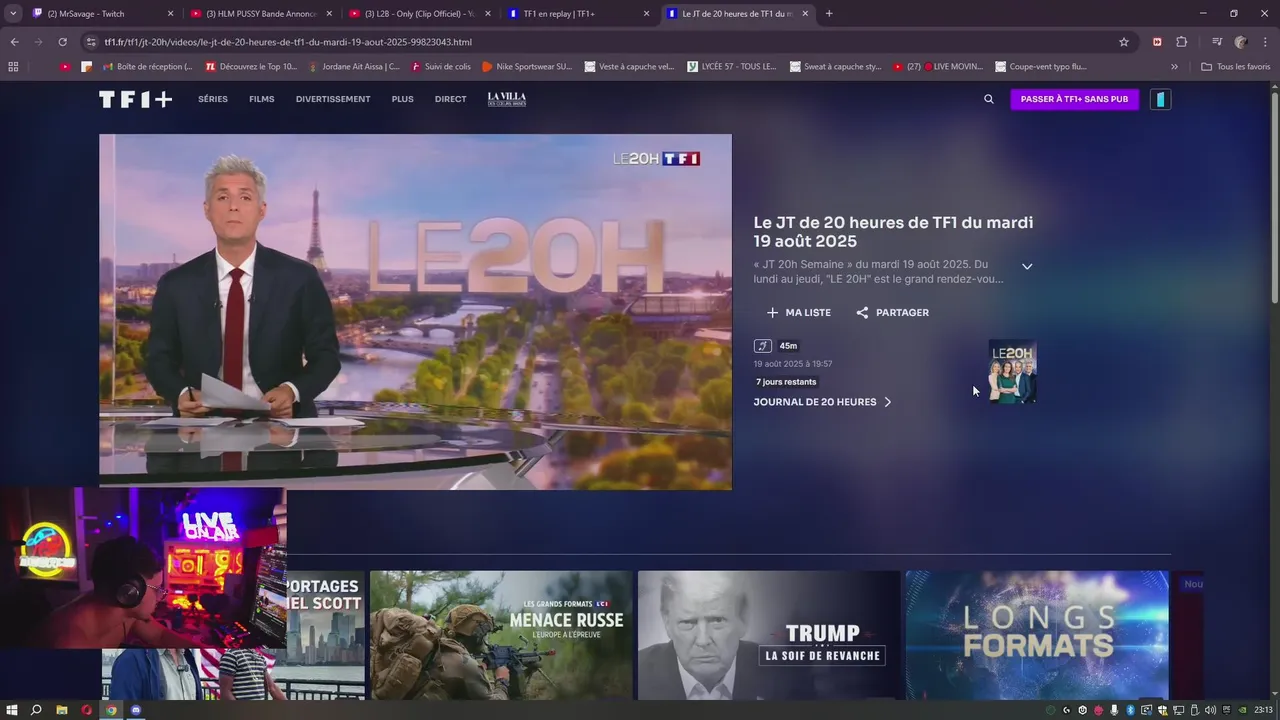Click the Partager button label
Image resolution: width=1280 pixels, height=720 pixels.
902,313
